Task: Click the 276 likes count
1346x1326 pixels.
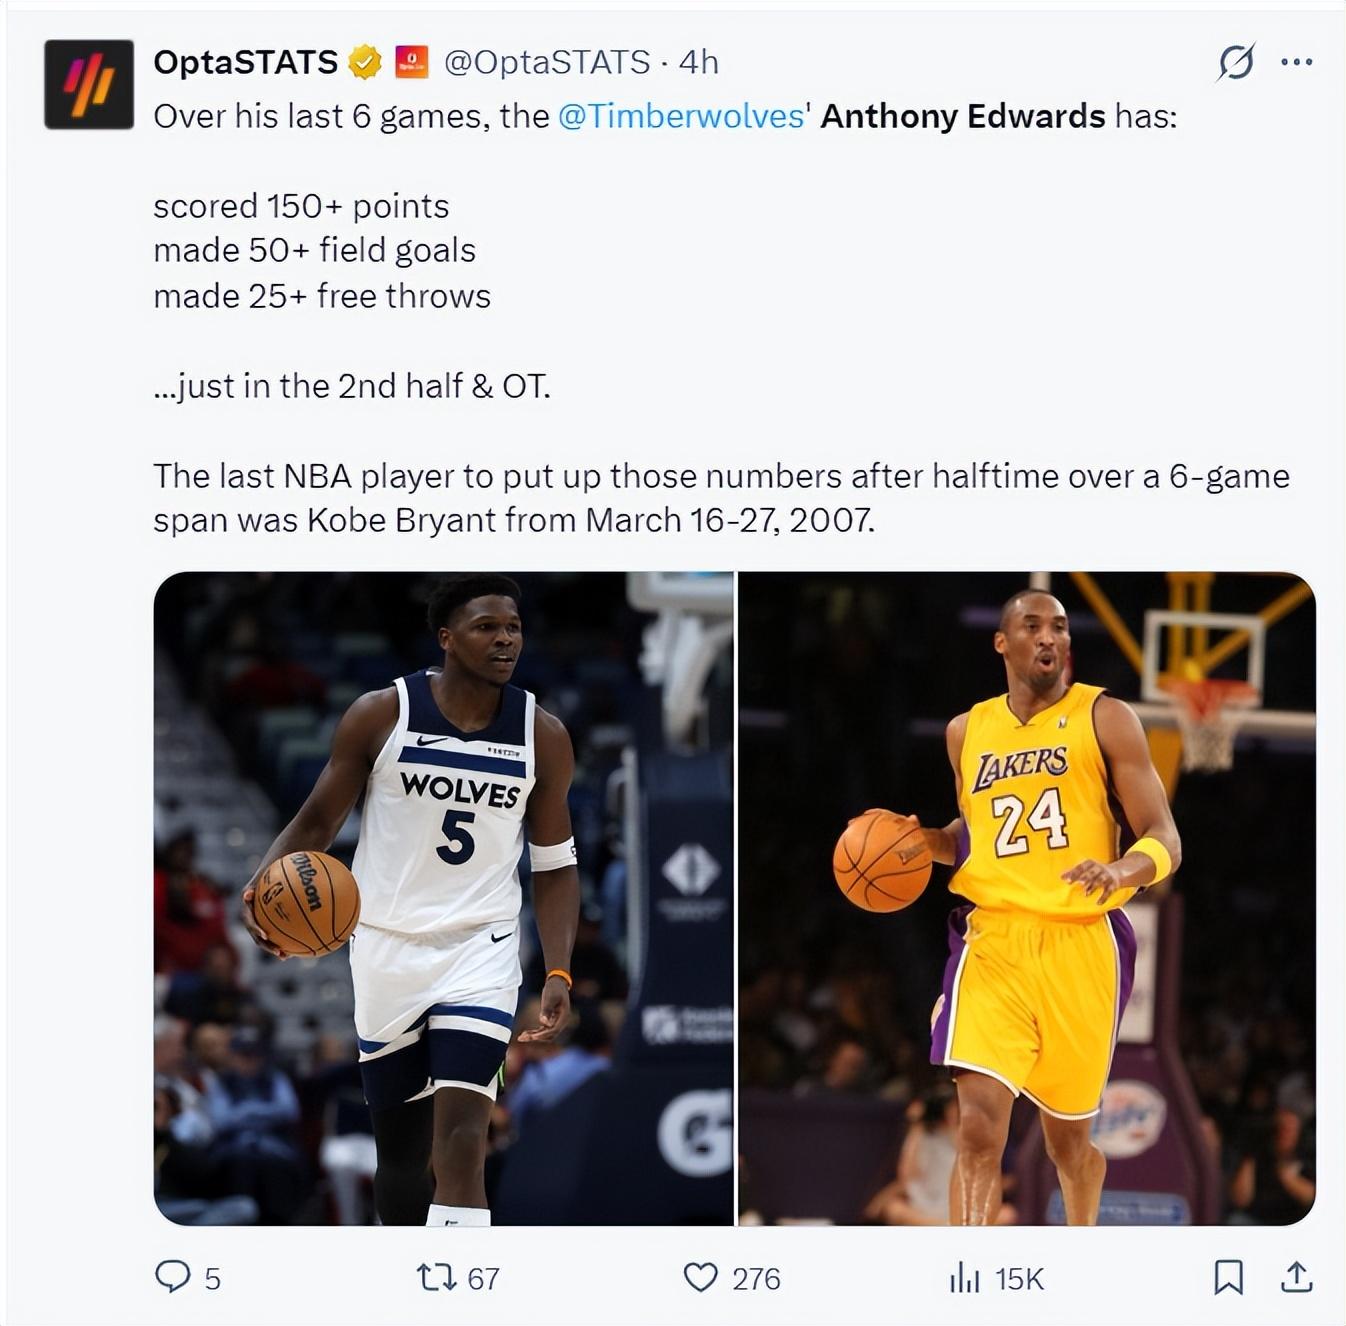Action: coord(756,1278)
